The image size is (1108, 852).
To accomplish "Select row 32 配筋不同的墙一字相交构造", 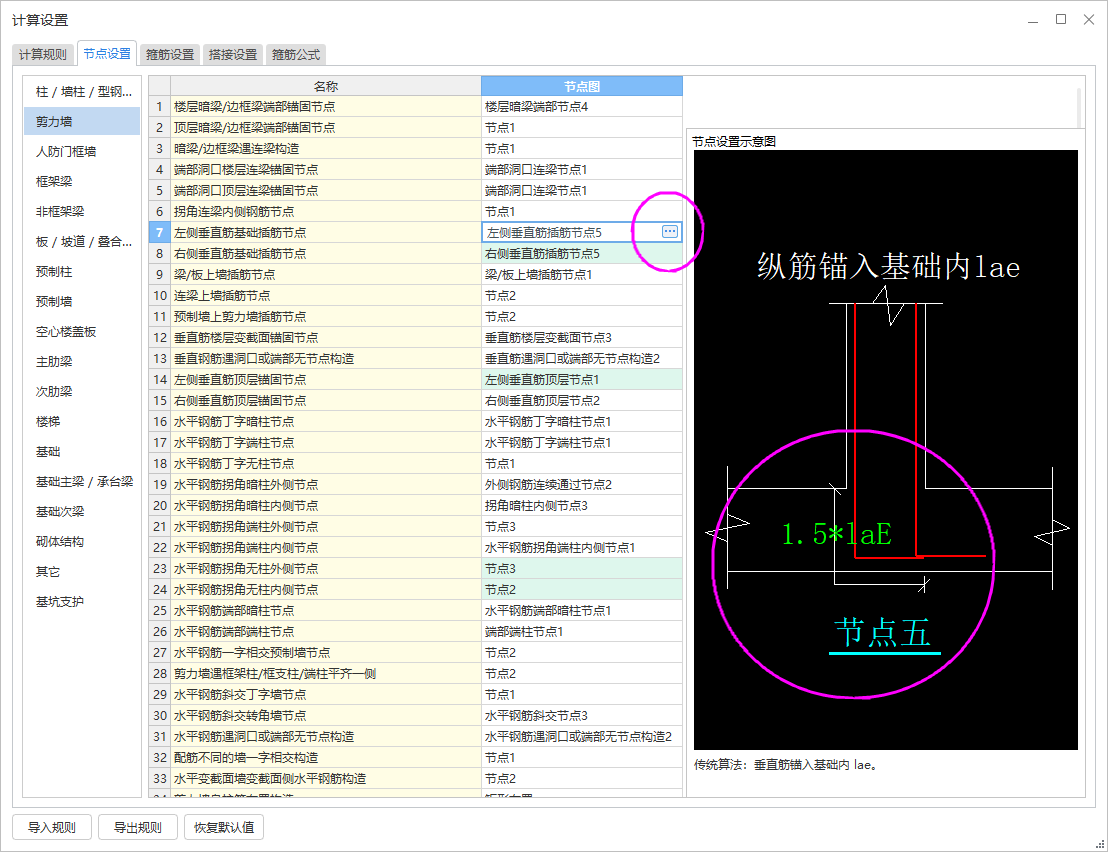I will pos(326,757).
